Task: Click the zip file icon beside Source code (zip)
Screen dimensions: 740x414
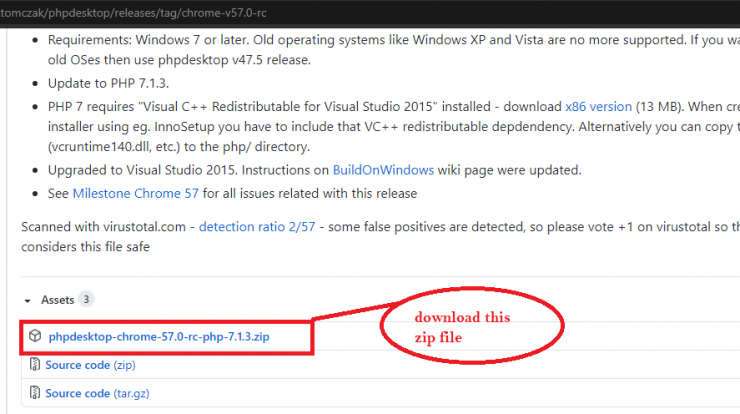Action: point(34,364)
